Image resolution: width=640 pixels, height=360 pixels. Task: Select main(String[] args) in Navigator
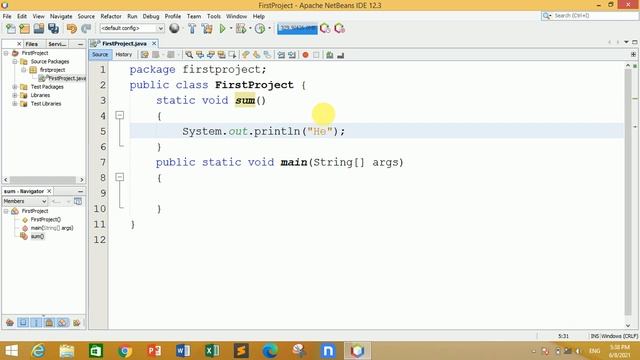tap(52, 228)
